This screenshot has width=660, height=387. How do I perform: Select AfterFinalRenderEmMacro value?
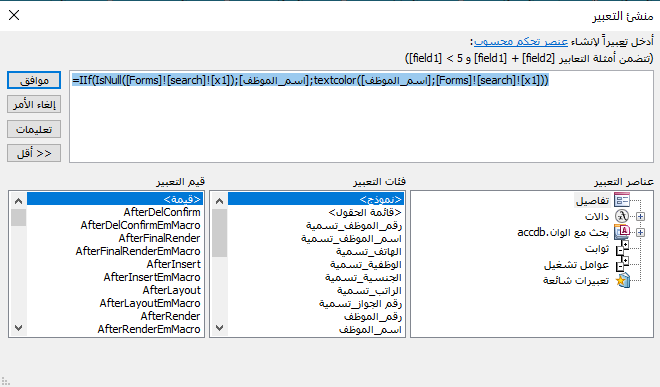point(115,251)
